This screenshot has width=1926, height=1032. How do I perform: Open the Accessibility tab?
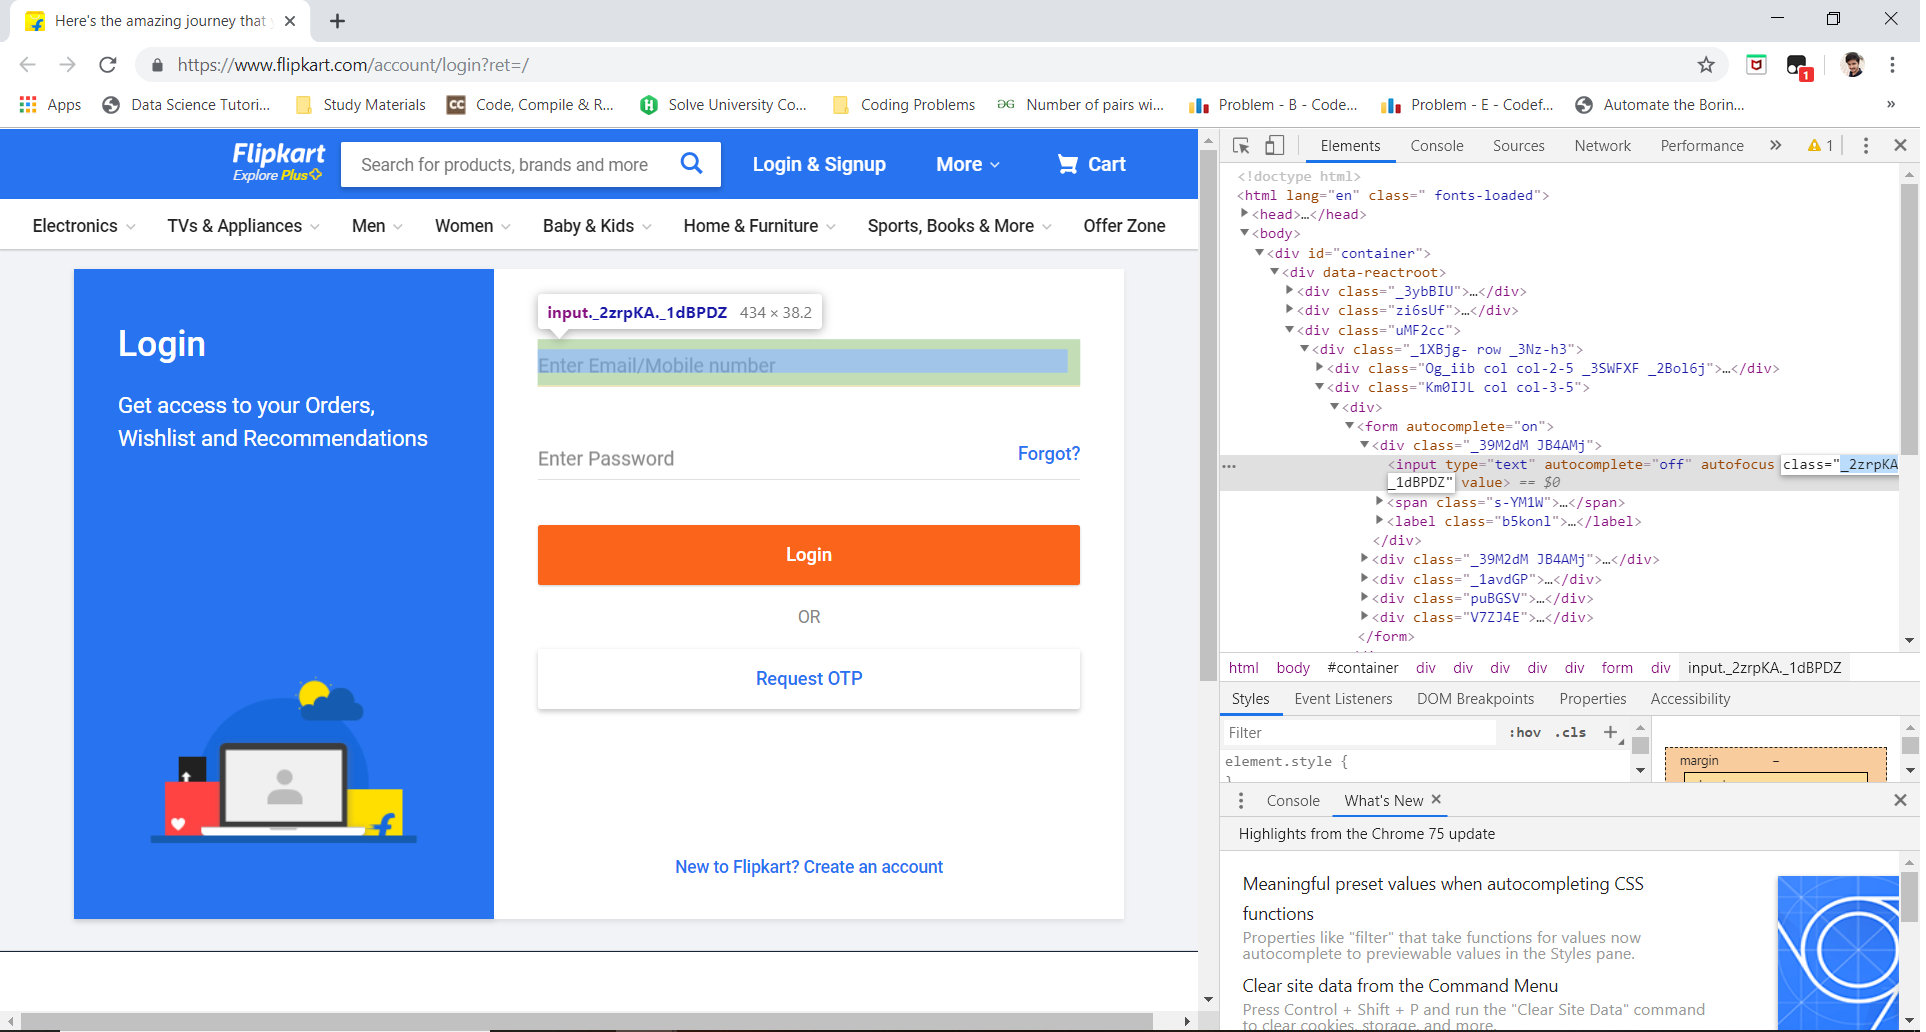(x=1690, y=699)
